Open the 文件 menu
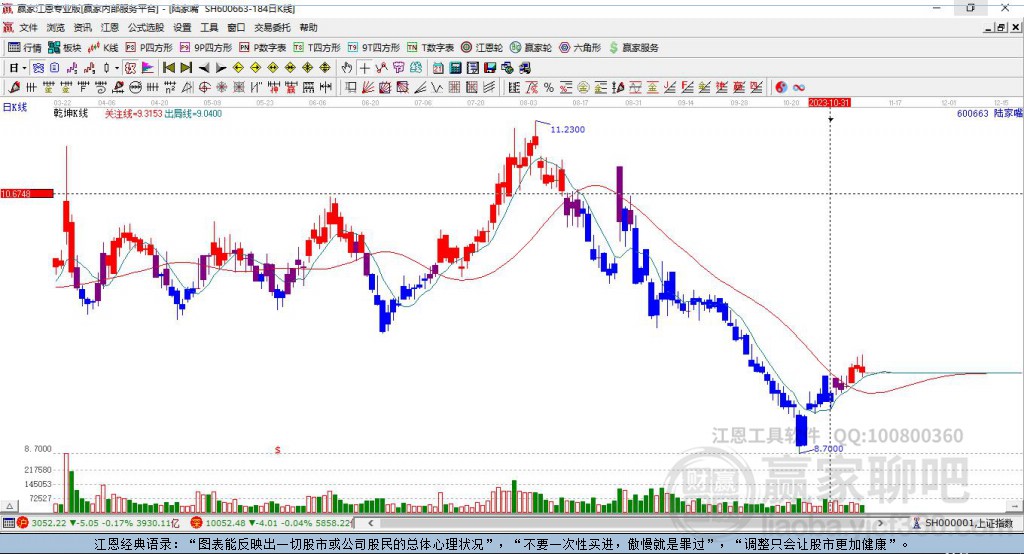Screen dimensions: 1024x554 click(28, 27)
